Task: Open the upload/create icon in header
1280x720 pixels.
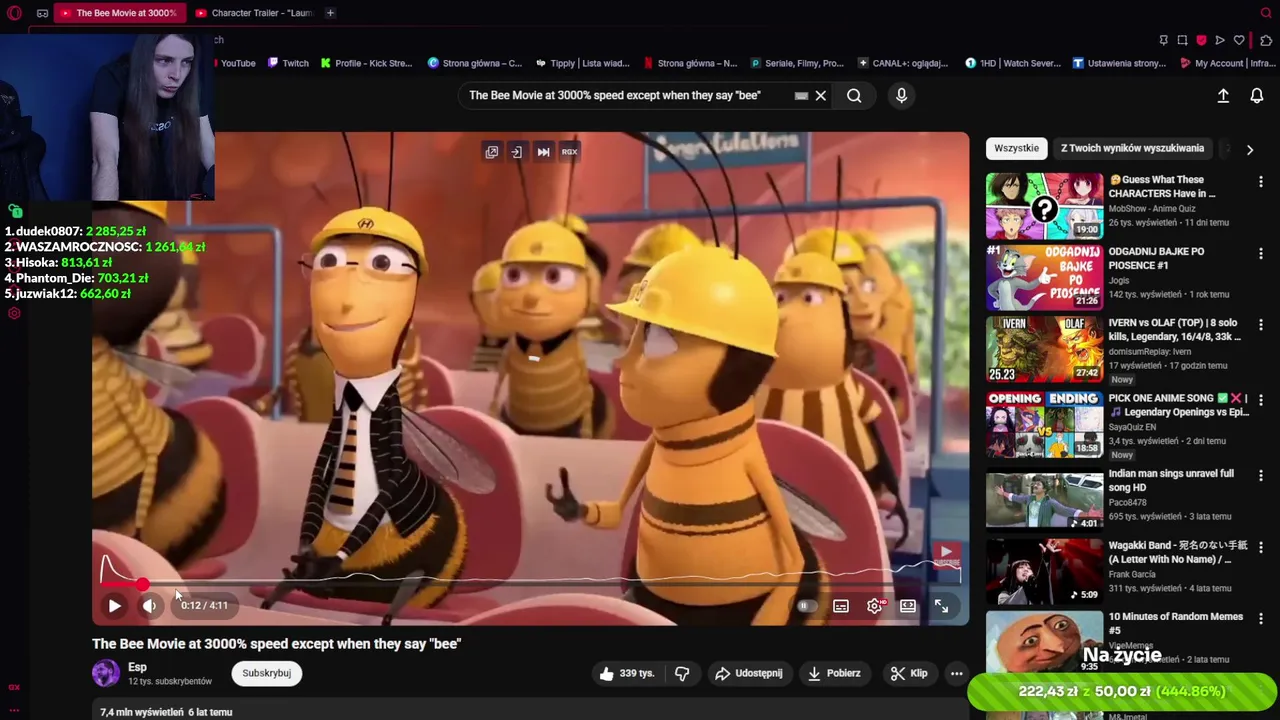Action: pos(1223,96)
